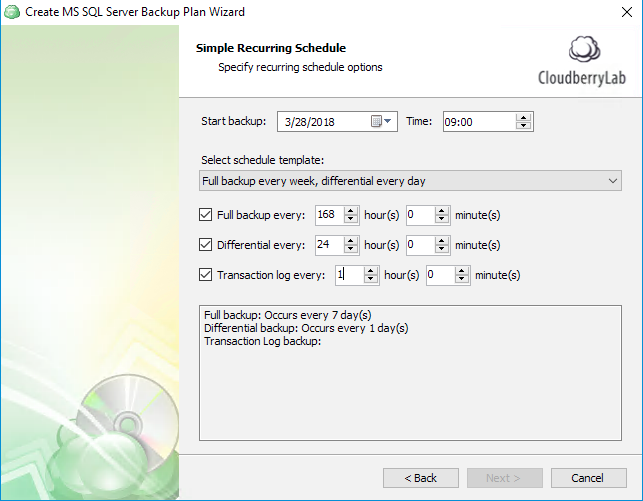Decrease the Time value with down arrow

click(523, 126)
